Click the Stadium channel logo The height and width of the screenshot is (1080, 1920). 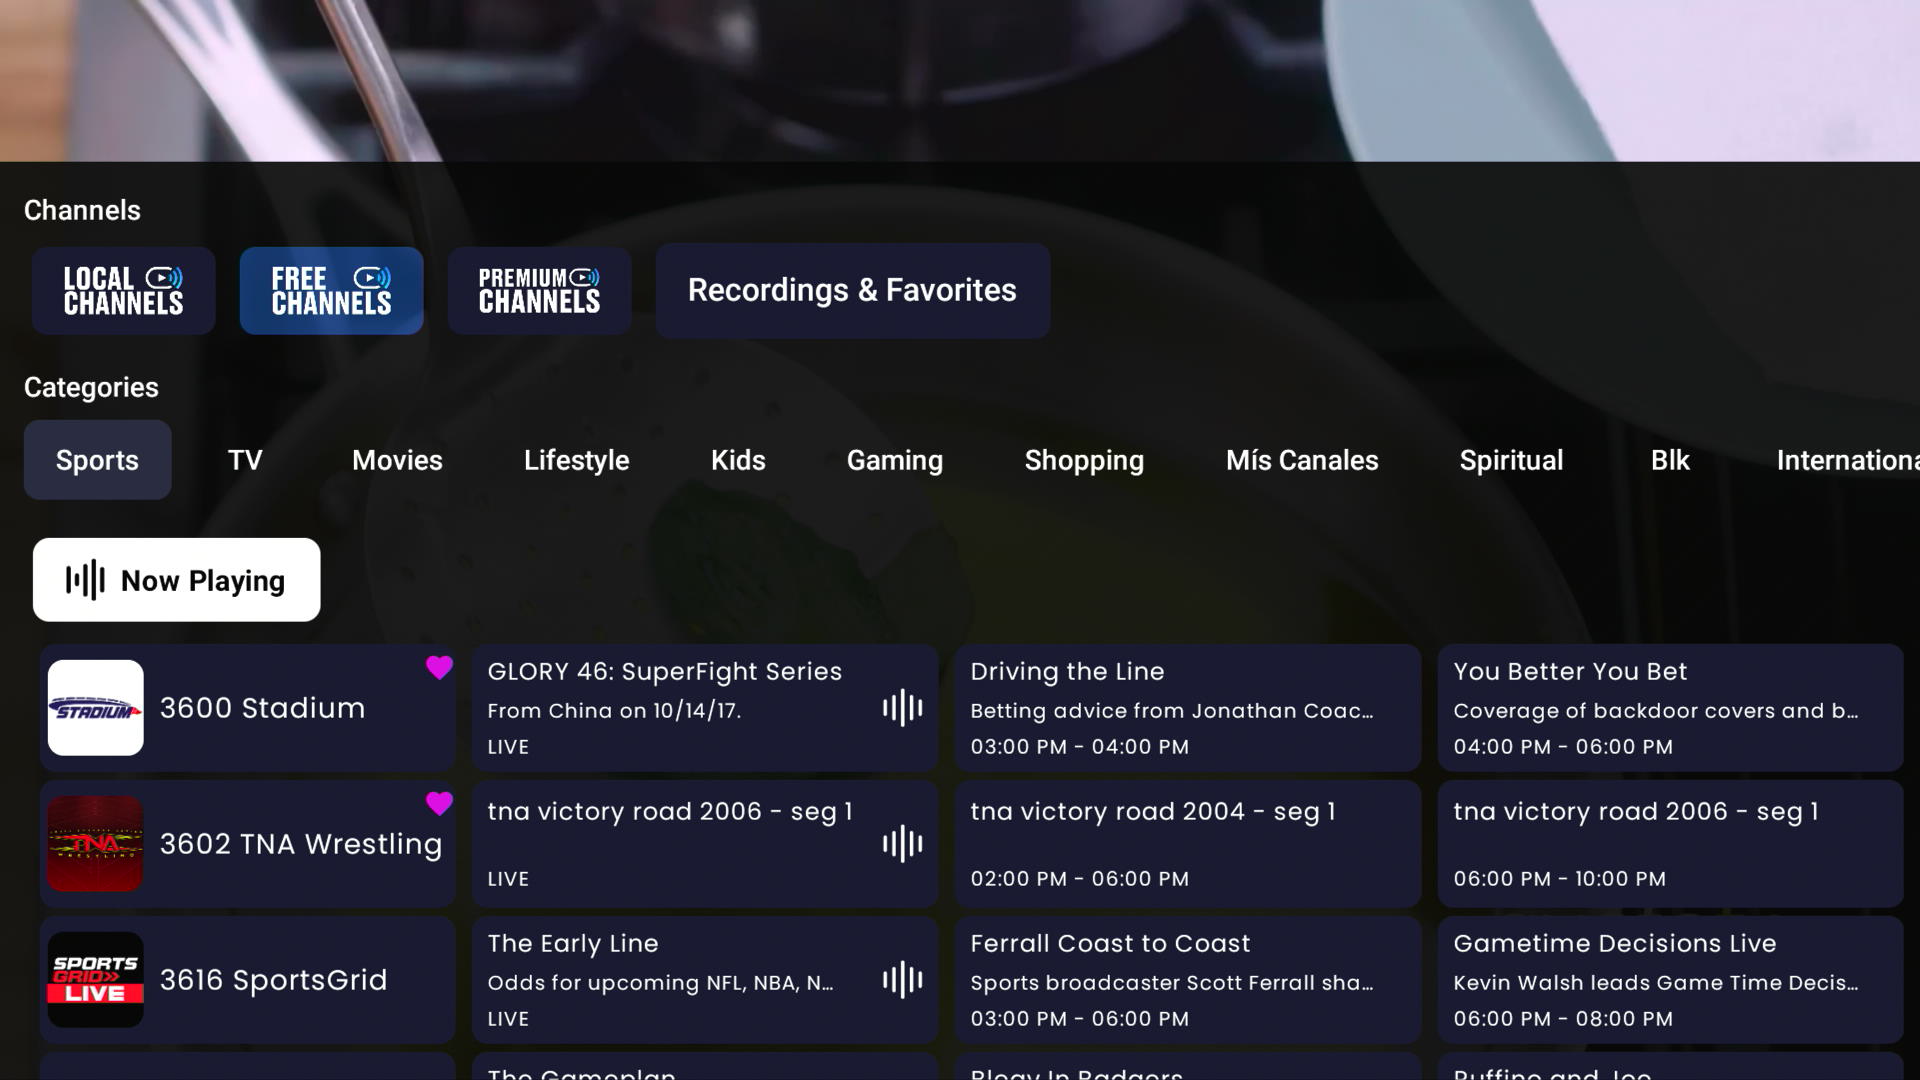(96, 708)
